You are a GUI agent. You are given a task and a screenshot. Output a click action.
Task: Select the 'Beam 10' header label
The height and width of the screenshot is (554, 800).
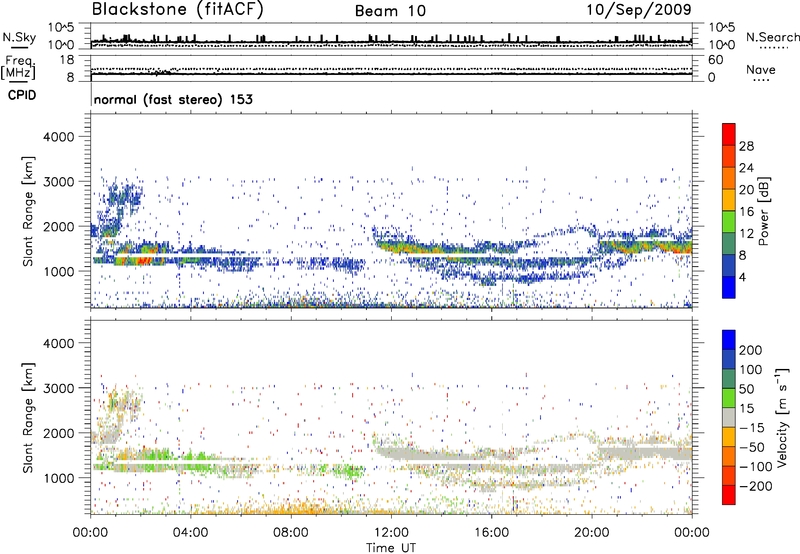pos(390,11)
